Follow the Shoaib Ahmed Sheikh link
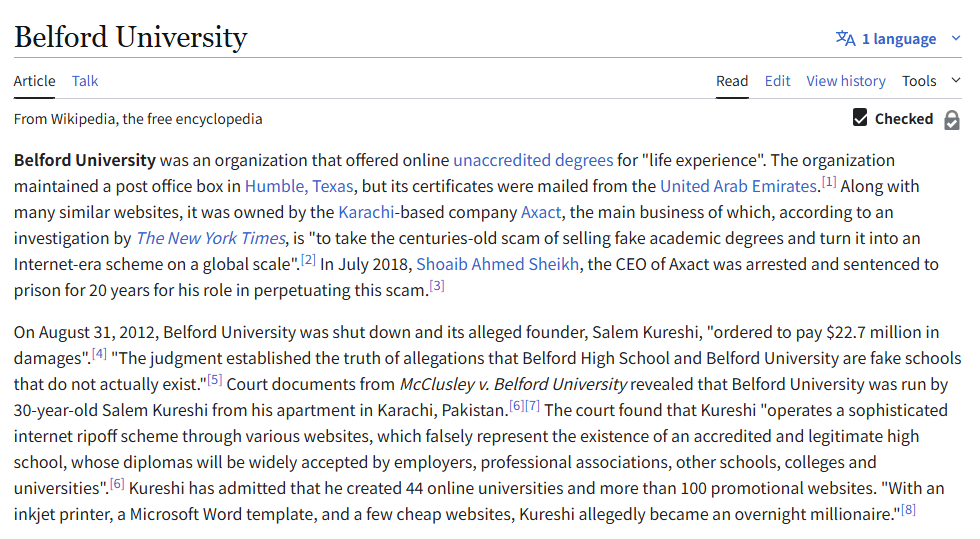This screenshot has width=980, height=539. click(x=495, y=264)
